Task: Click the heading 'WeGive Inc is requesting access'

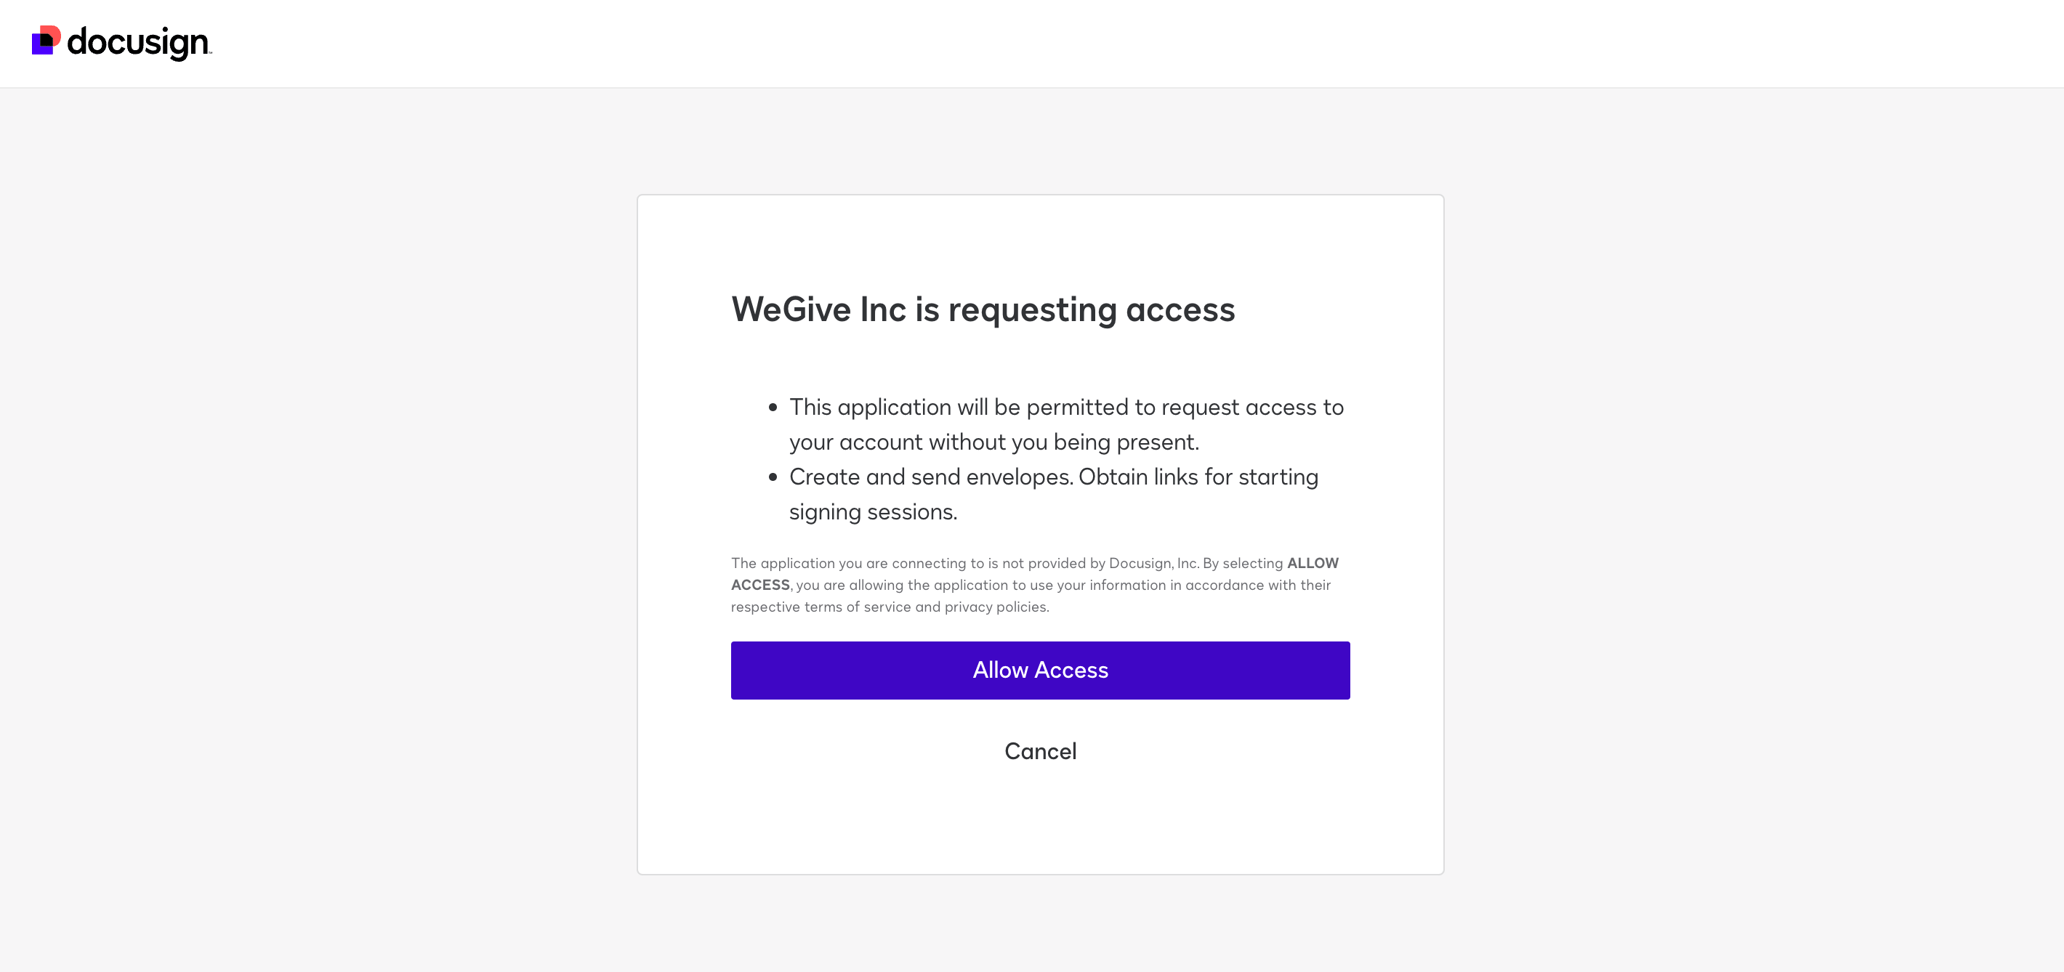Action: (983, 310)
